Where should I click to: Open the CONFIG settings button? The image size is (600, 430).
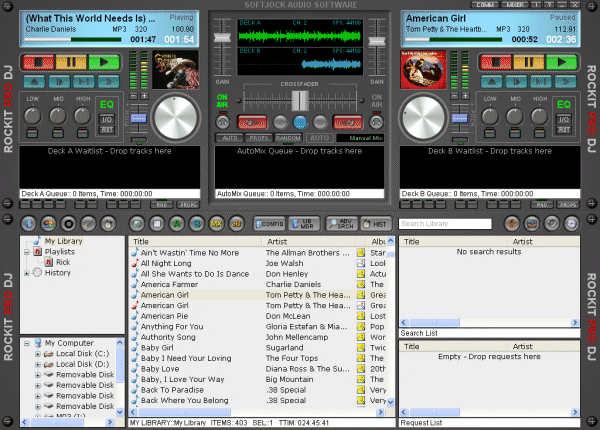(x=269, y=224)
